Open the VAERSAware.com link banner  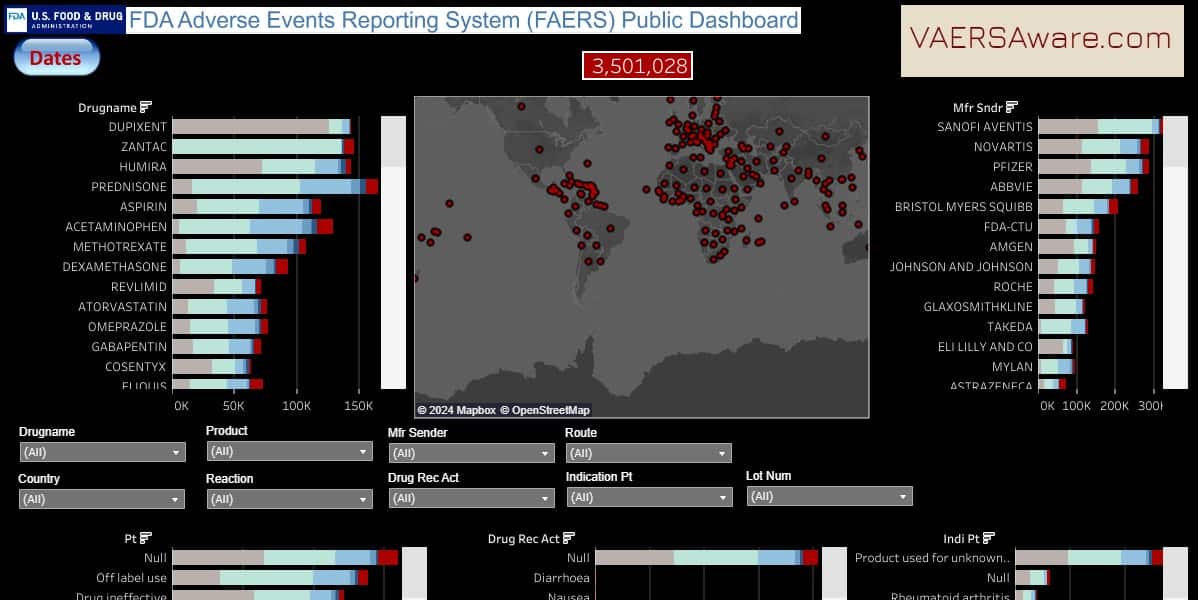[1042, 41]
